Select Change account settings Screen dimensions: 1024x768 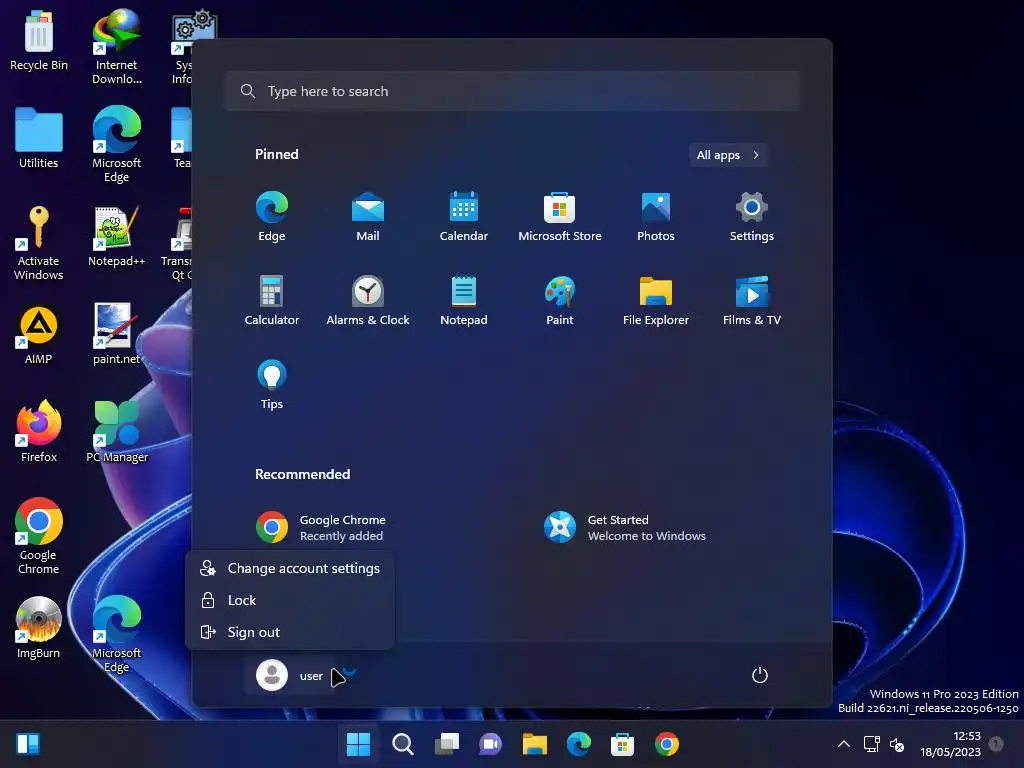point(290,568)
